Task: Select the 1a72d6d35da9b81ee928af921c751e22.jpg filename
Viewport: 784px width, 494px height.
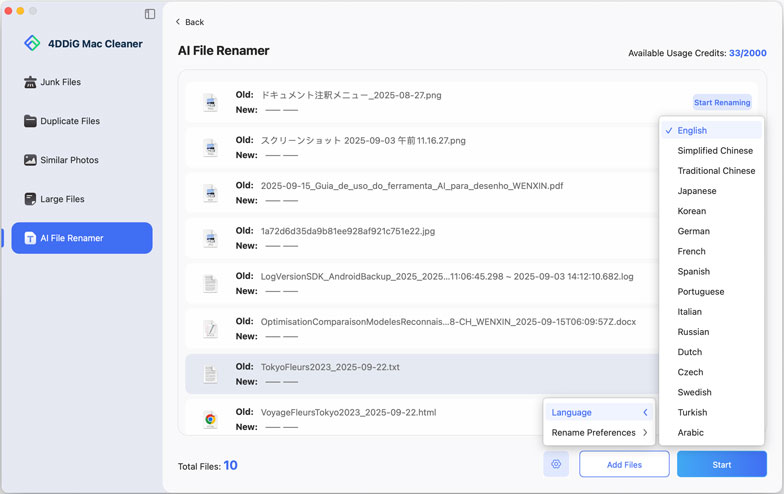Action: [x=348, y=231]
